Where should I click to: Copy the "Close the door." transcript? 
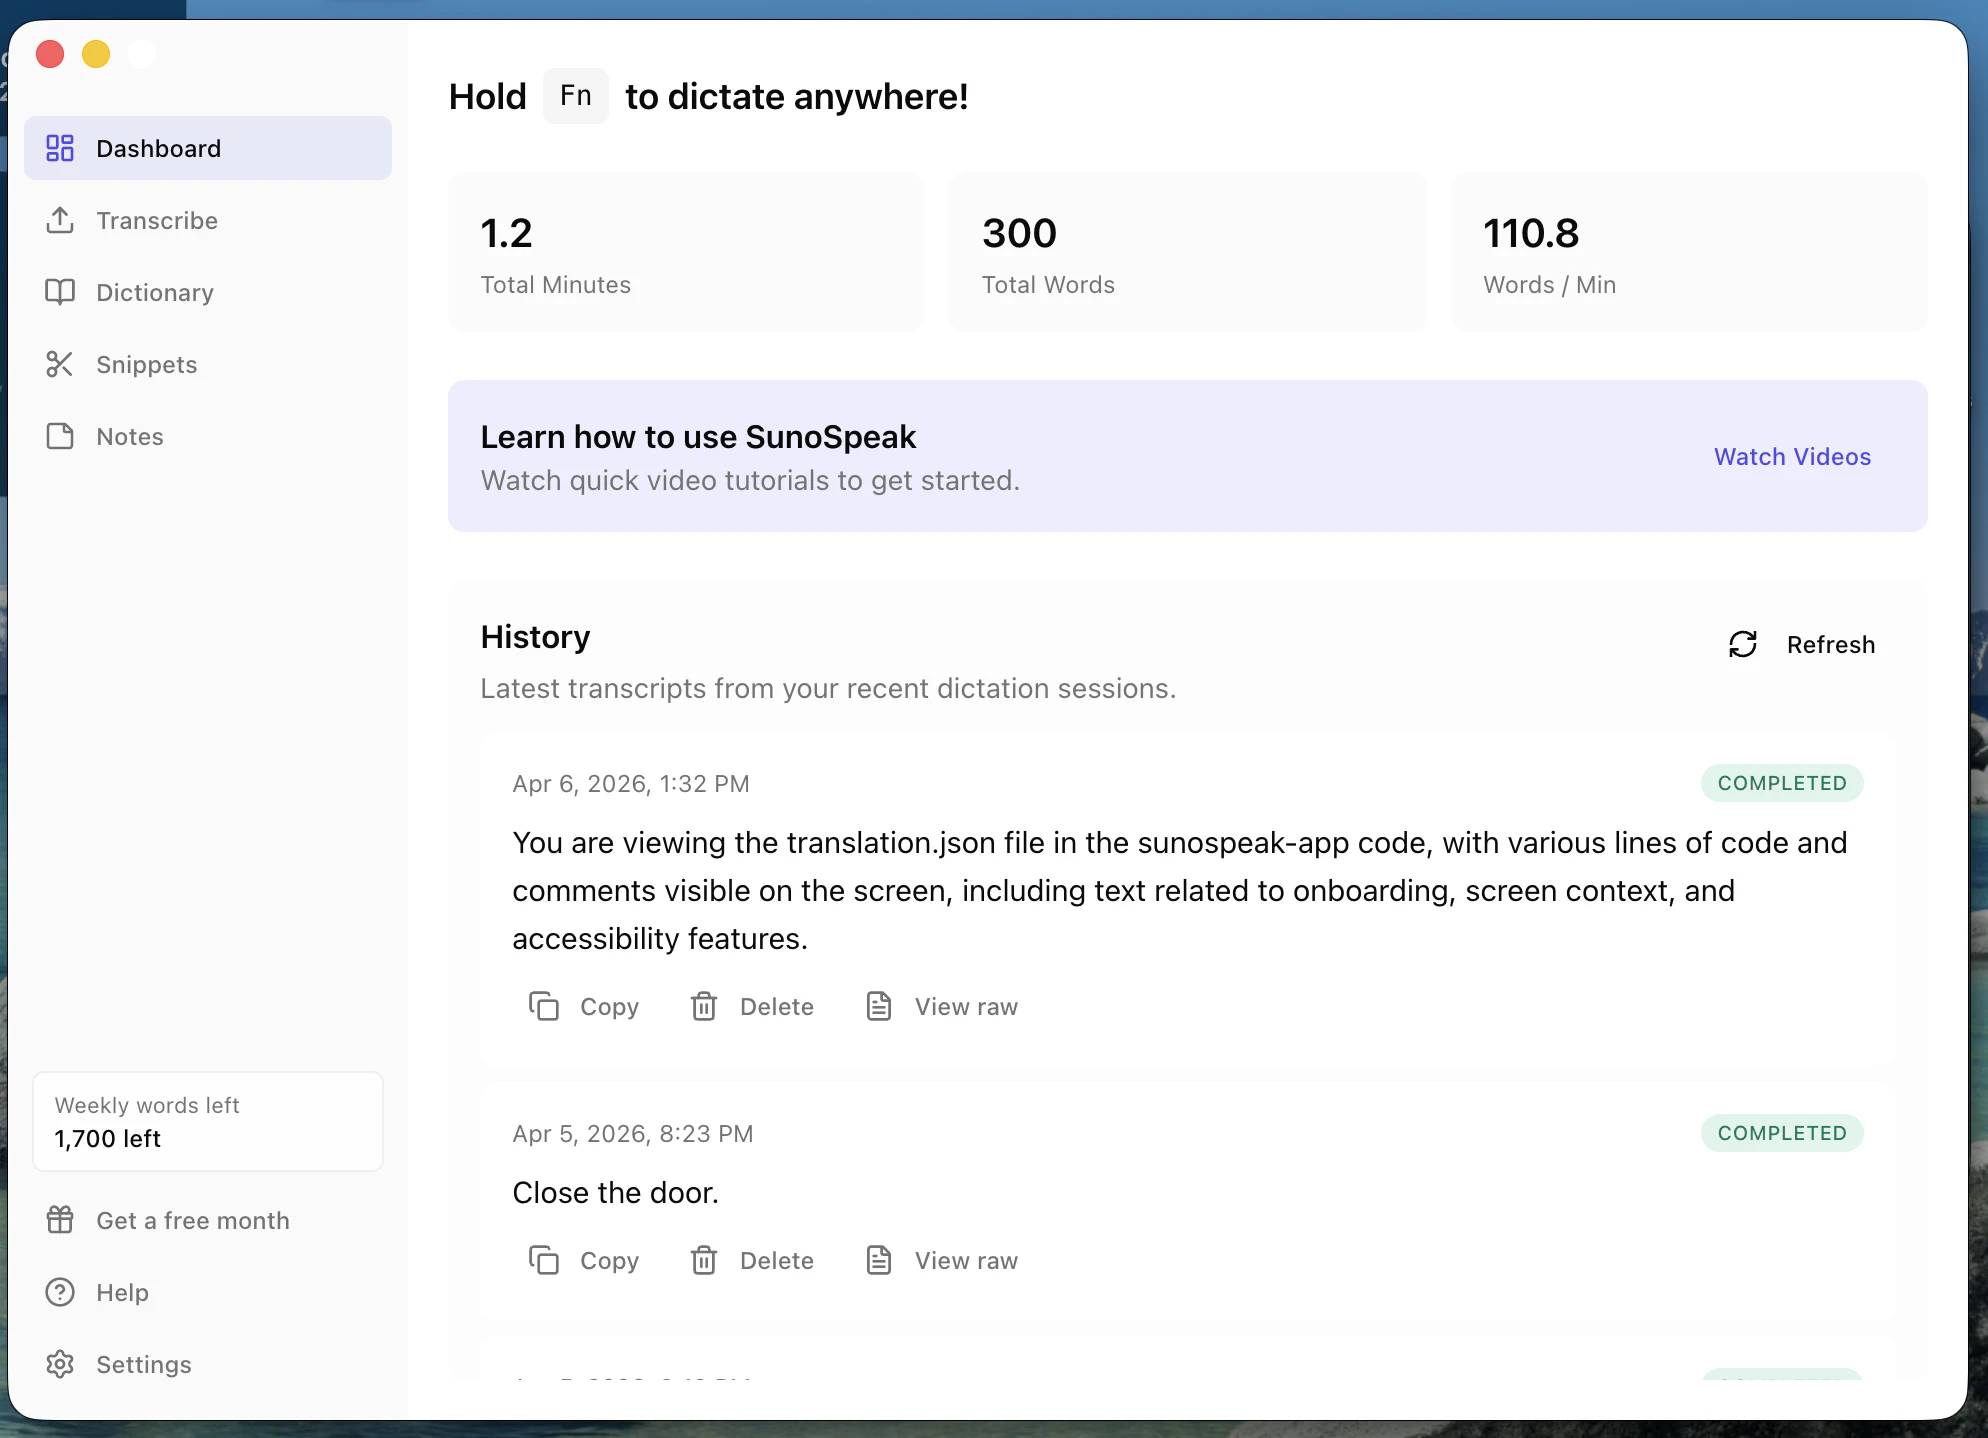coord(584,1260)
